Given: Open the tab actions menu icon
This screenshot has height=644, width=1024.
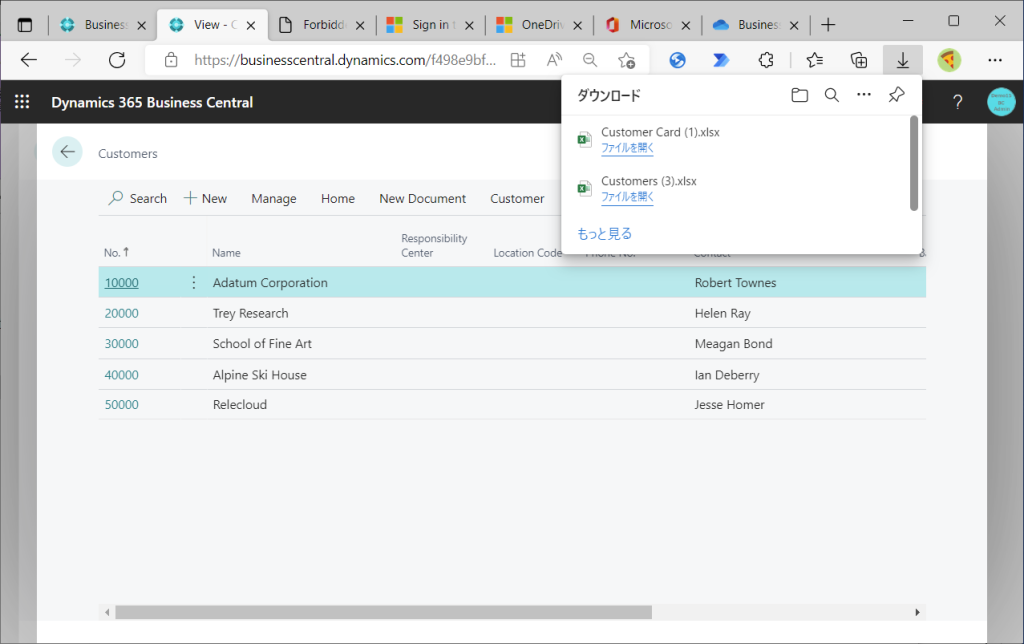Looking at the screenshot, I should tap(25, 25).
